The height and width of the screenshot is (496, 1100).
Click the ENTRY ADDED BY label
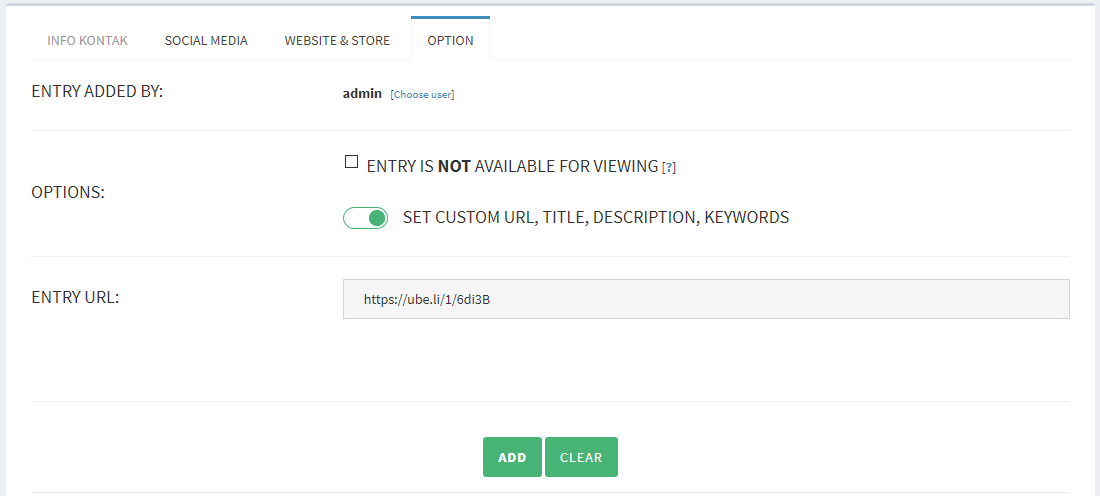[x=98, y=91]
